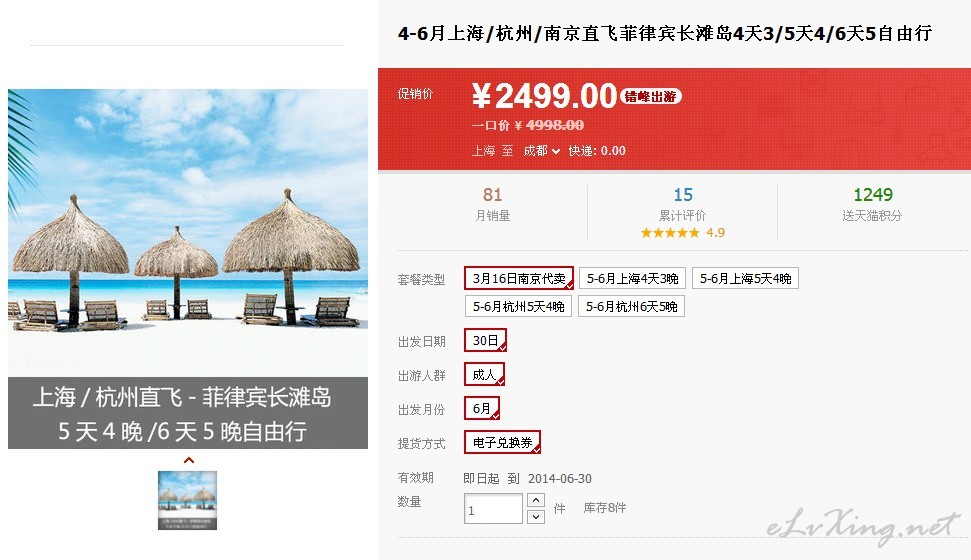Toggle the 6月 departure month option
Viewport: 971px width, 560px height.
point(482,408)
